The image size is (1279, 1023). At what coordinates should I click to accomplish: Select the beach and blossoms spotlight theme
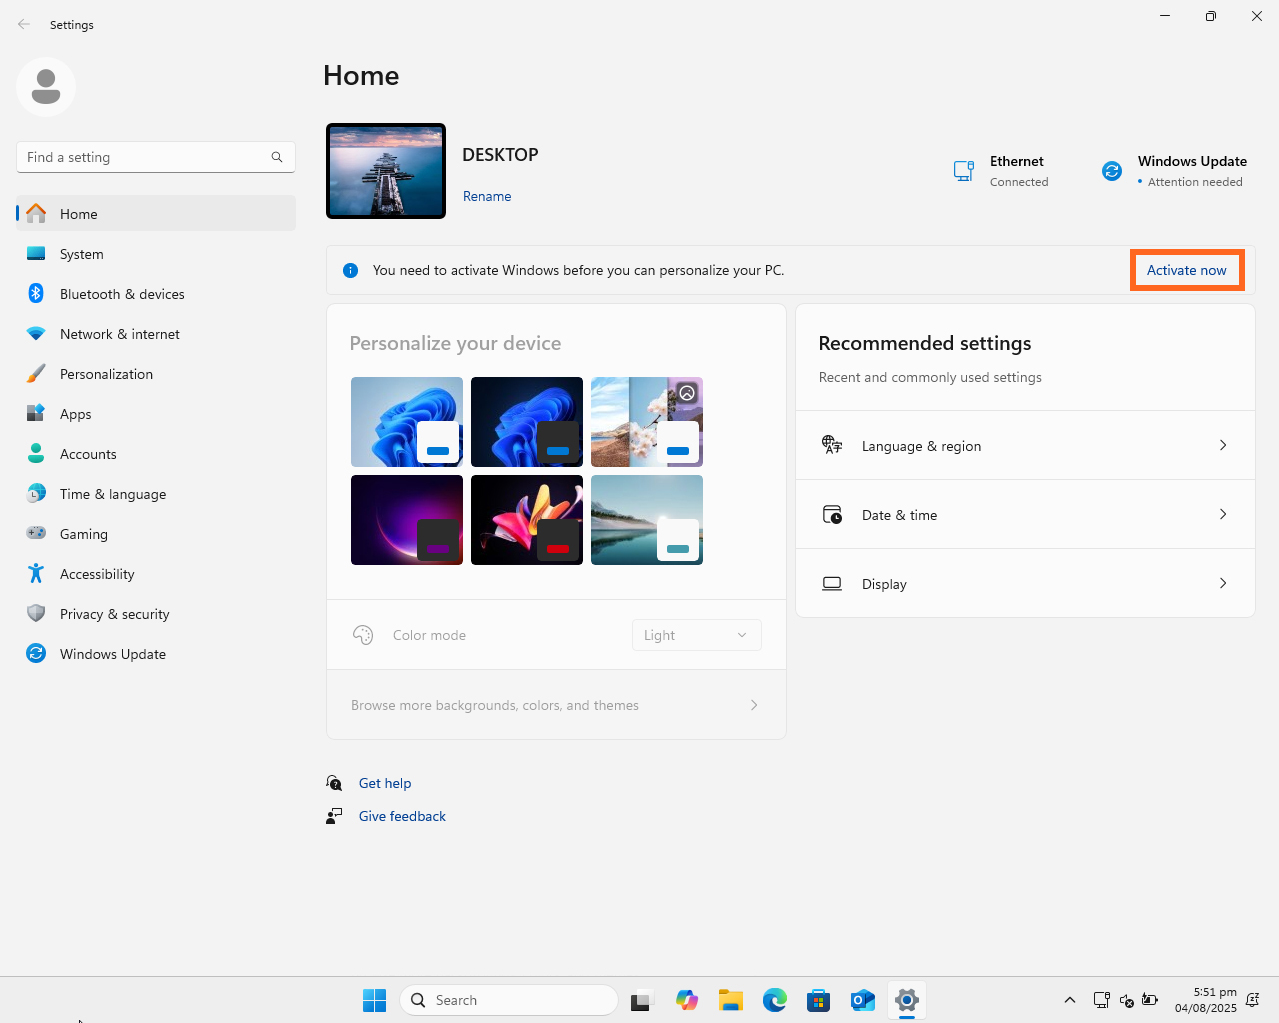click(x=647, y=422)
